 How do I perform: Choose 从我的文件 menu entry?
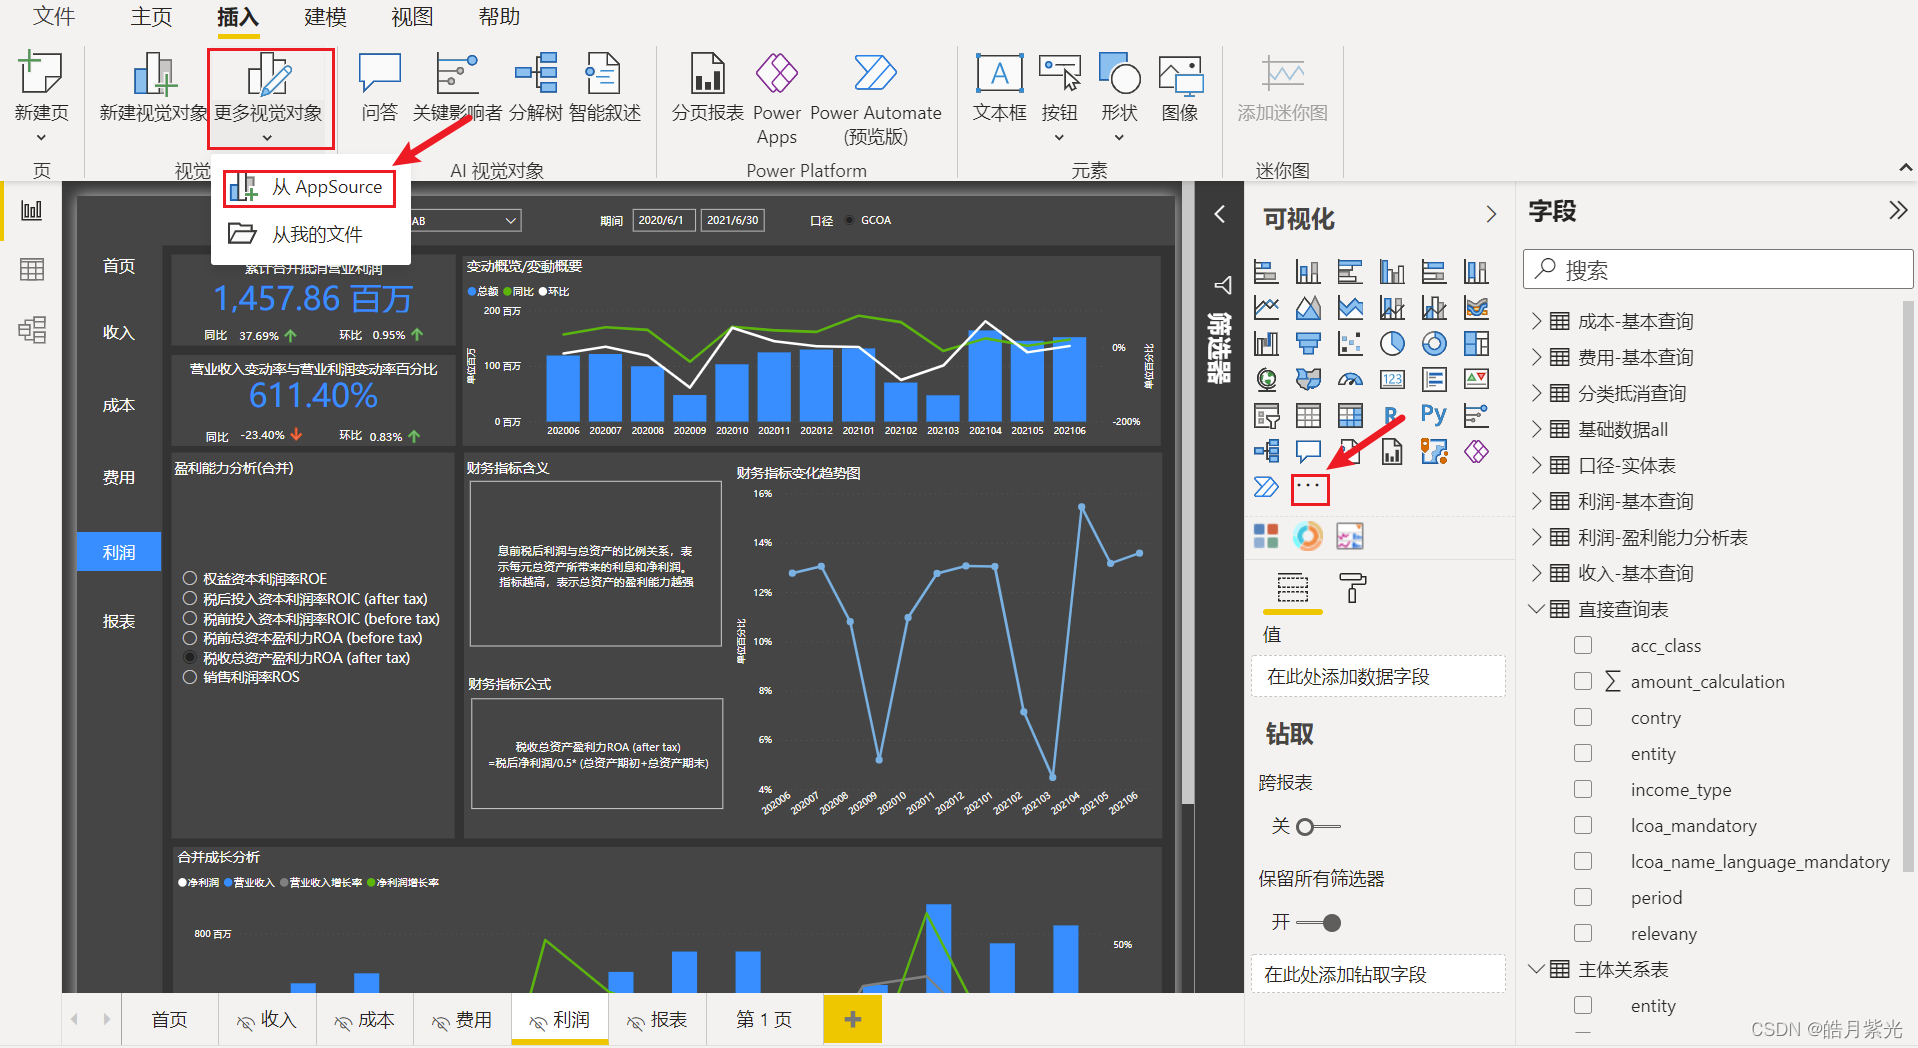(310, 234)
